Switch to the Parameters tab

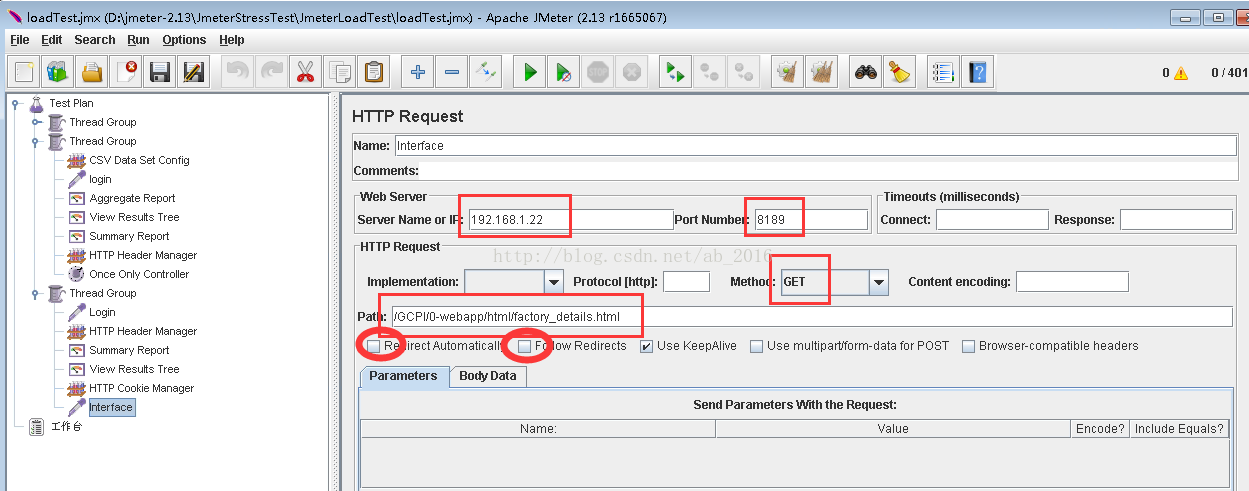[x=403, y=376]
